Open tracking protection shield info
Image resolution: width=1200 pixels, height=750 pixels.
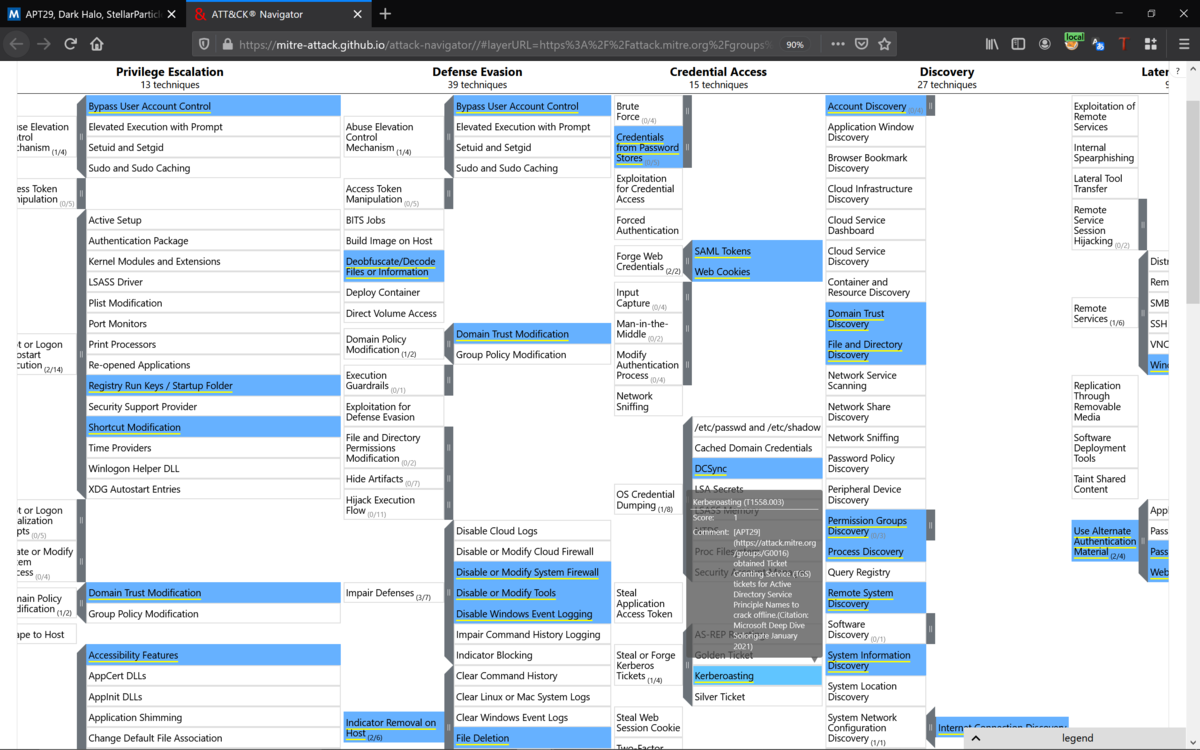coord(204,44)
